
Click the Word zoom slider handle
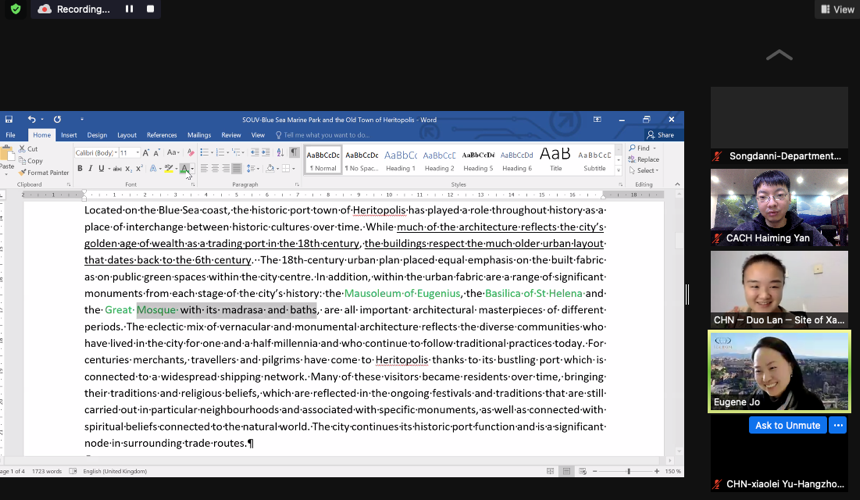(629, 471)
